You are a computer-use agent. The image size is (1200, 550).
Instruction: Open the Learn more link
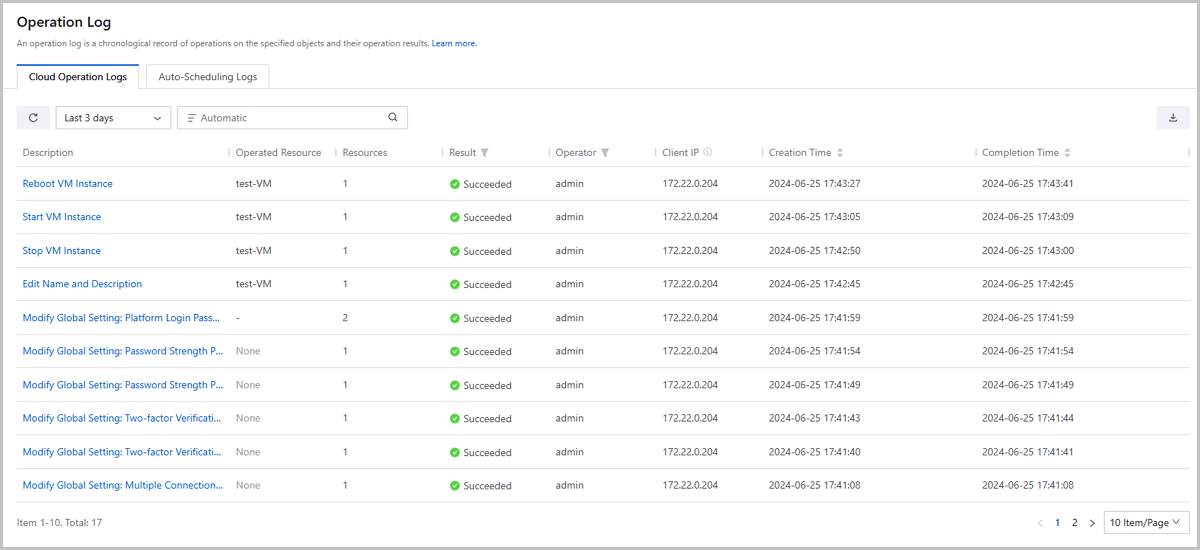coord(454,44)
